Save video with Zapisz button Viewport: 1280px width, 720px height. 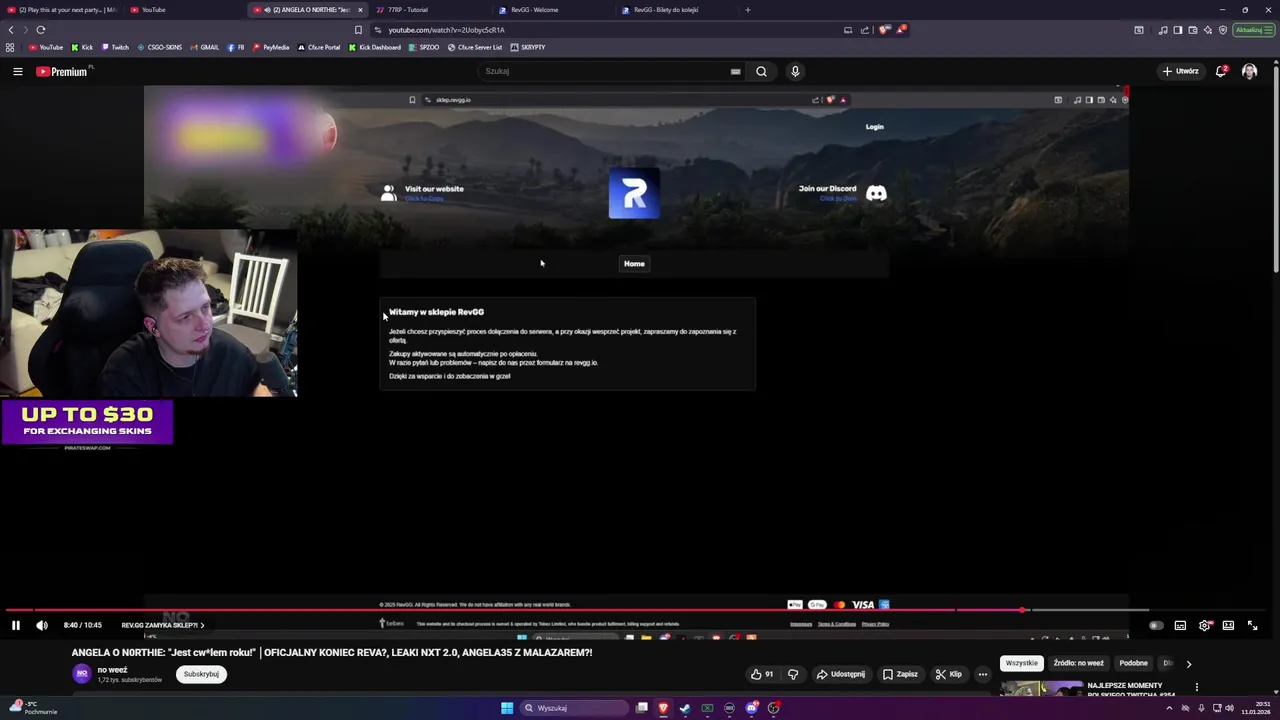[900, 674]
